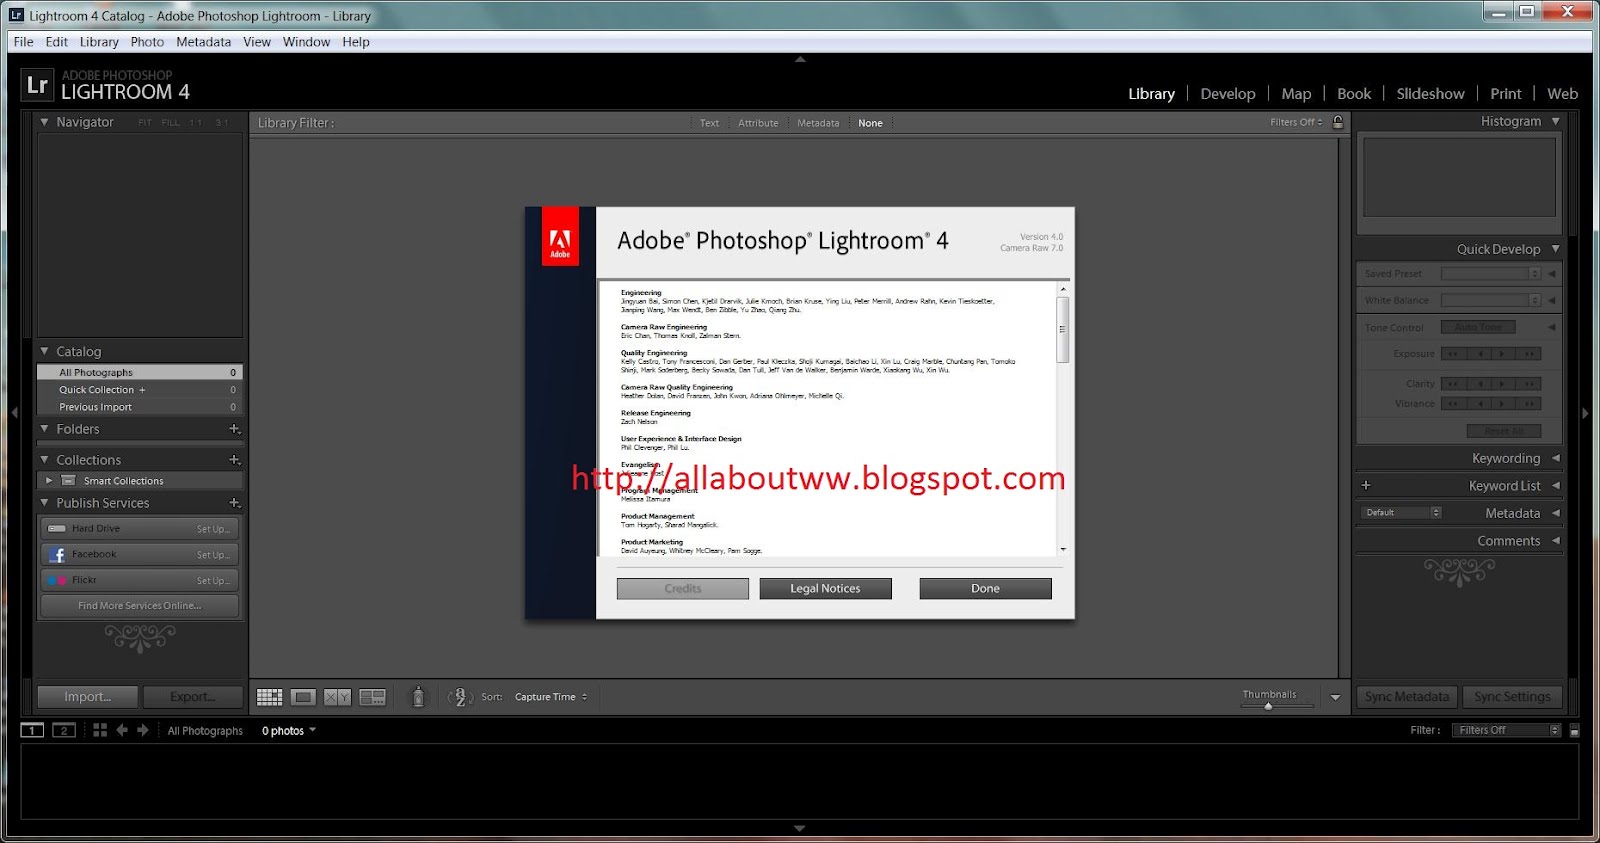Open Survey view icon

[372, 697]
